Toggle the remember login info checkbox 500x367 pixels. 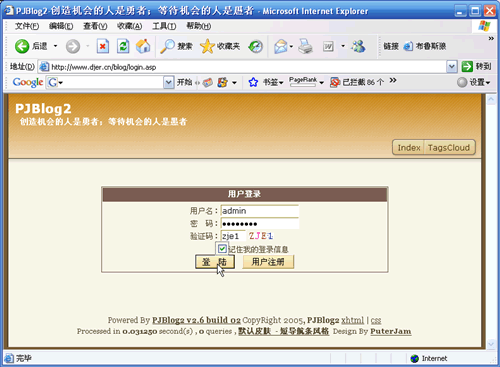222,249
